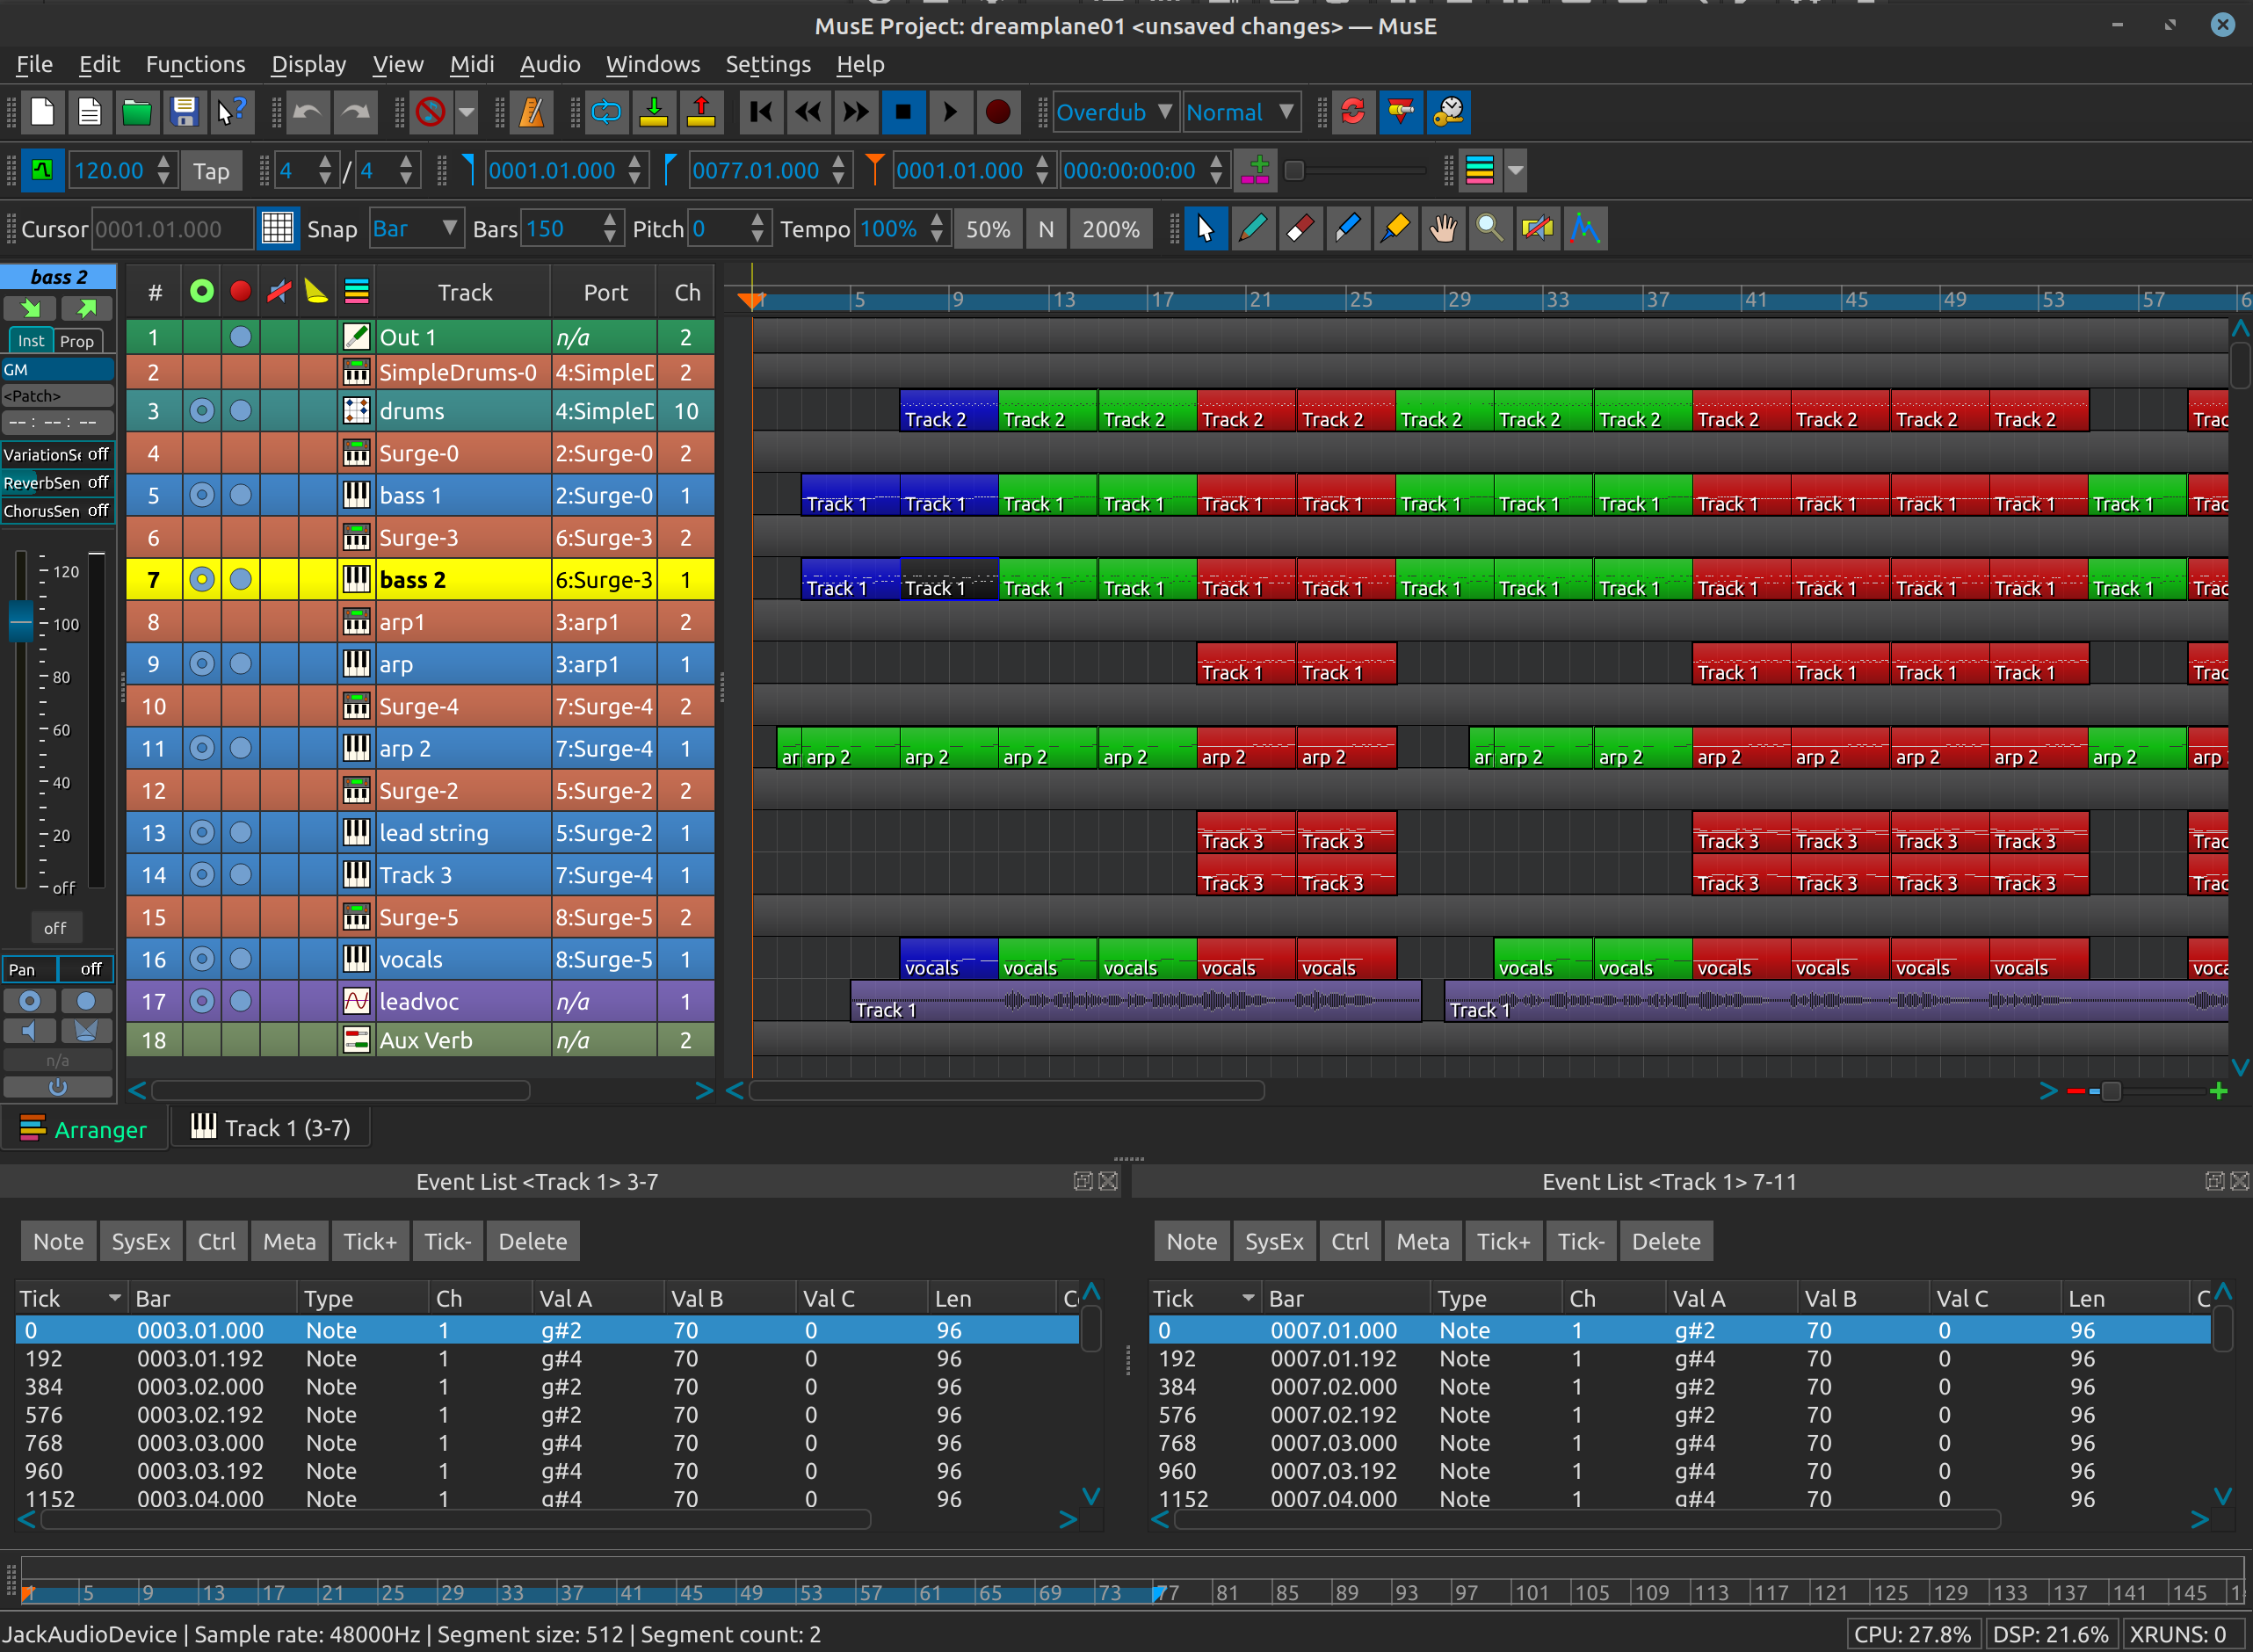Viewport: 2253px width, 1652px height.
Task: Open the metronome icon
Action: tap(532, 112)
